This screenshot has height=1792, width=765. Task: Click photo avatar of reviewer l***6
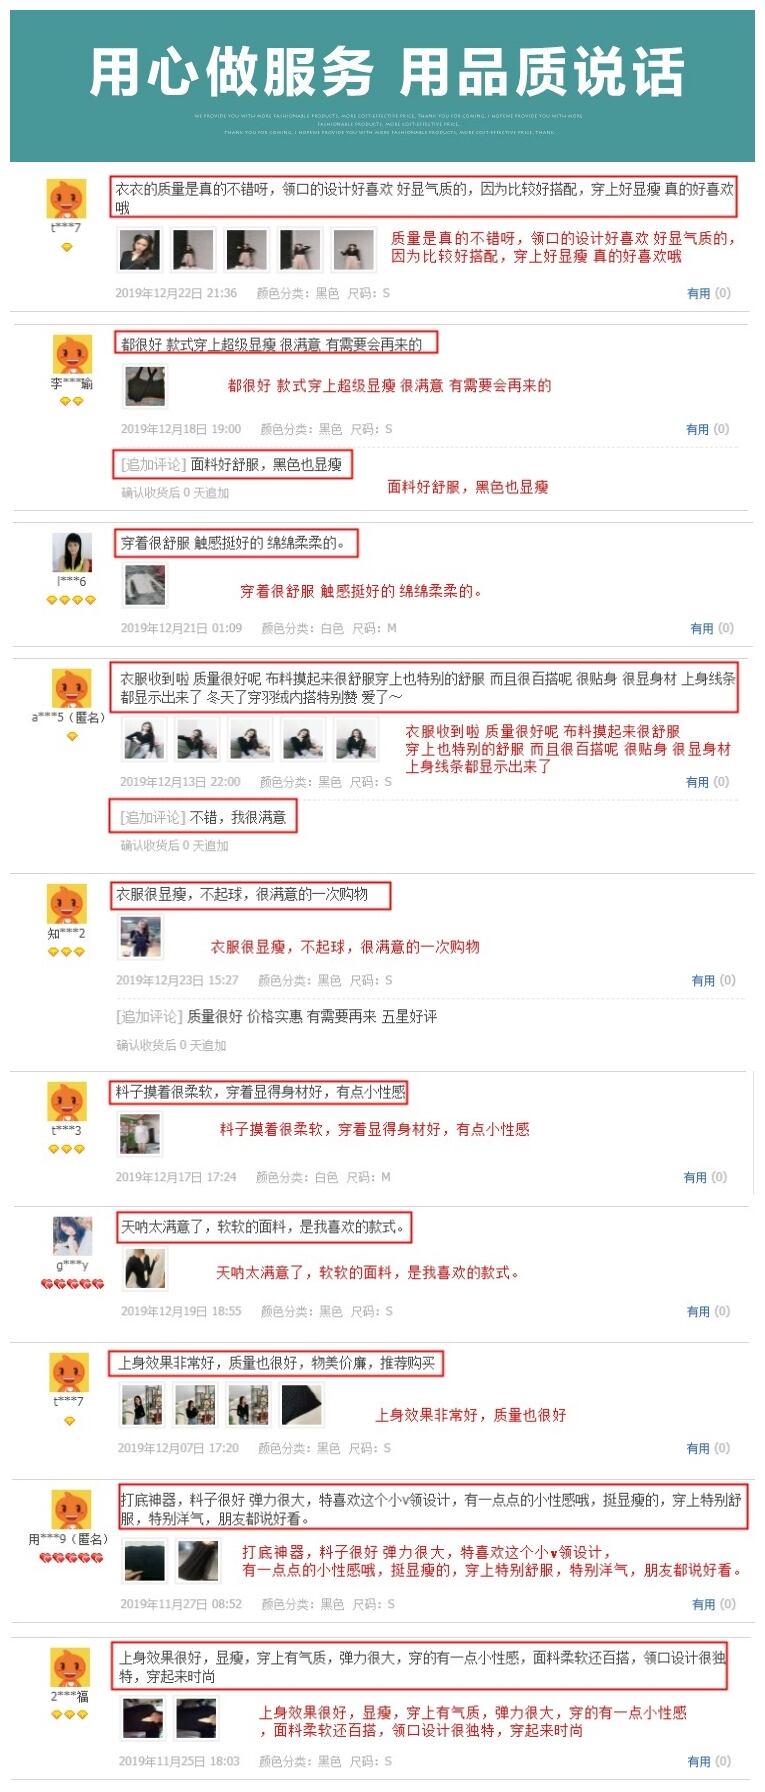pos(72,553)
